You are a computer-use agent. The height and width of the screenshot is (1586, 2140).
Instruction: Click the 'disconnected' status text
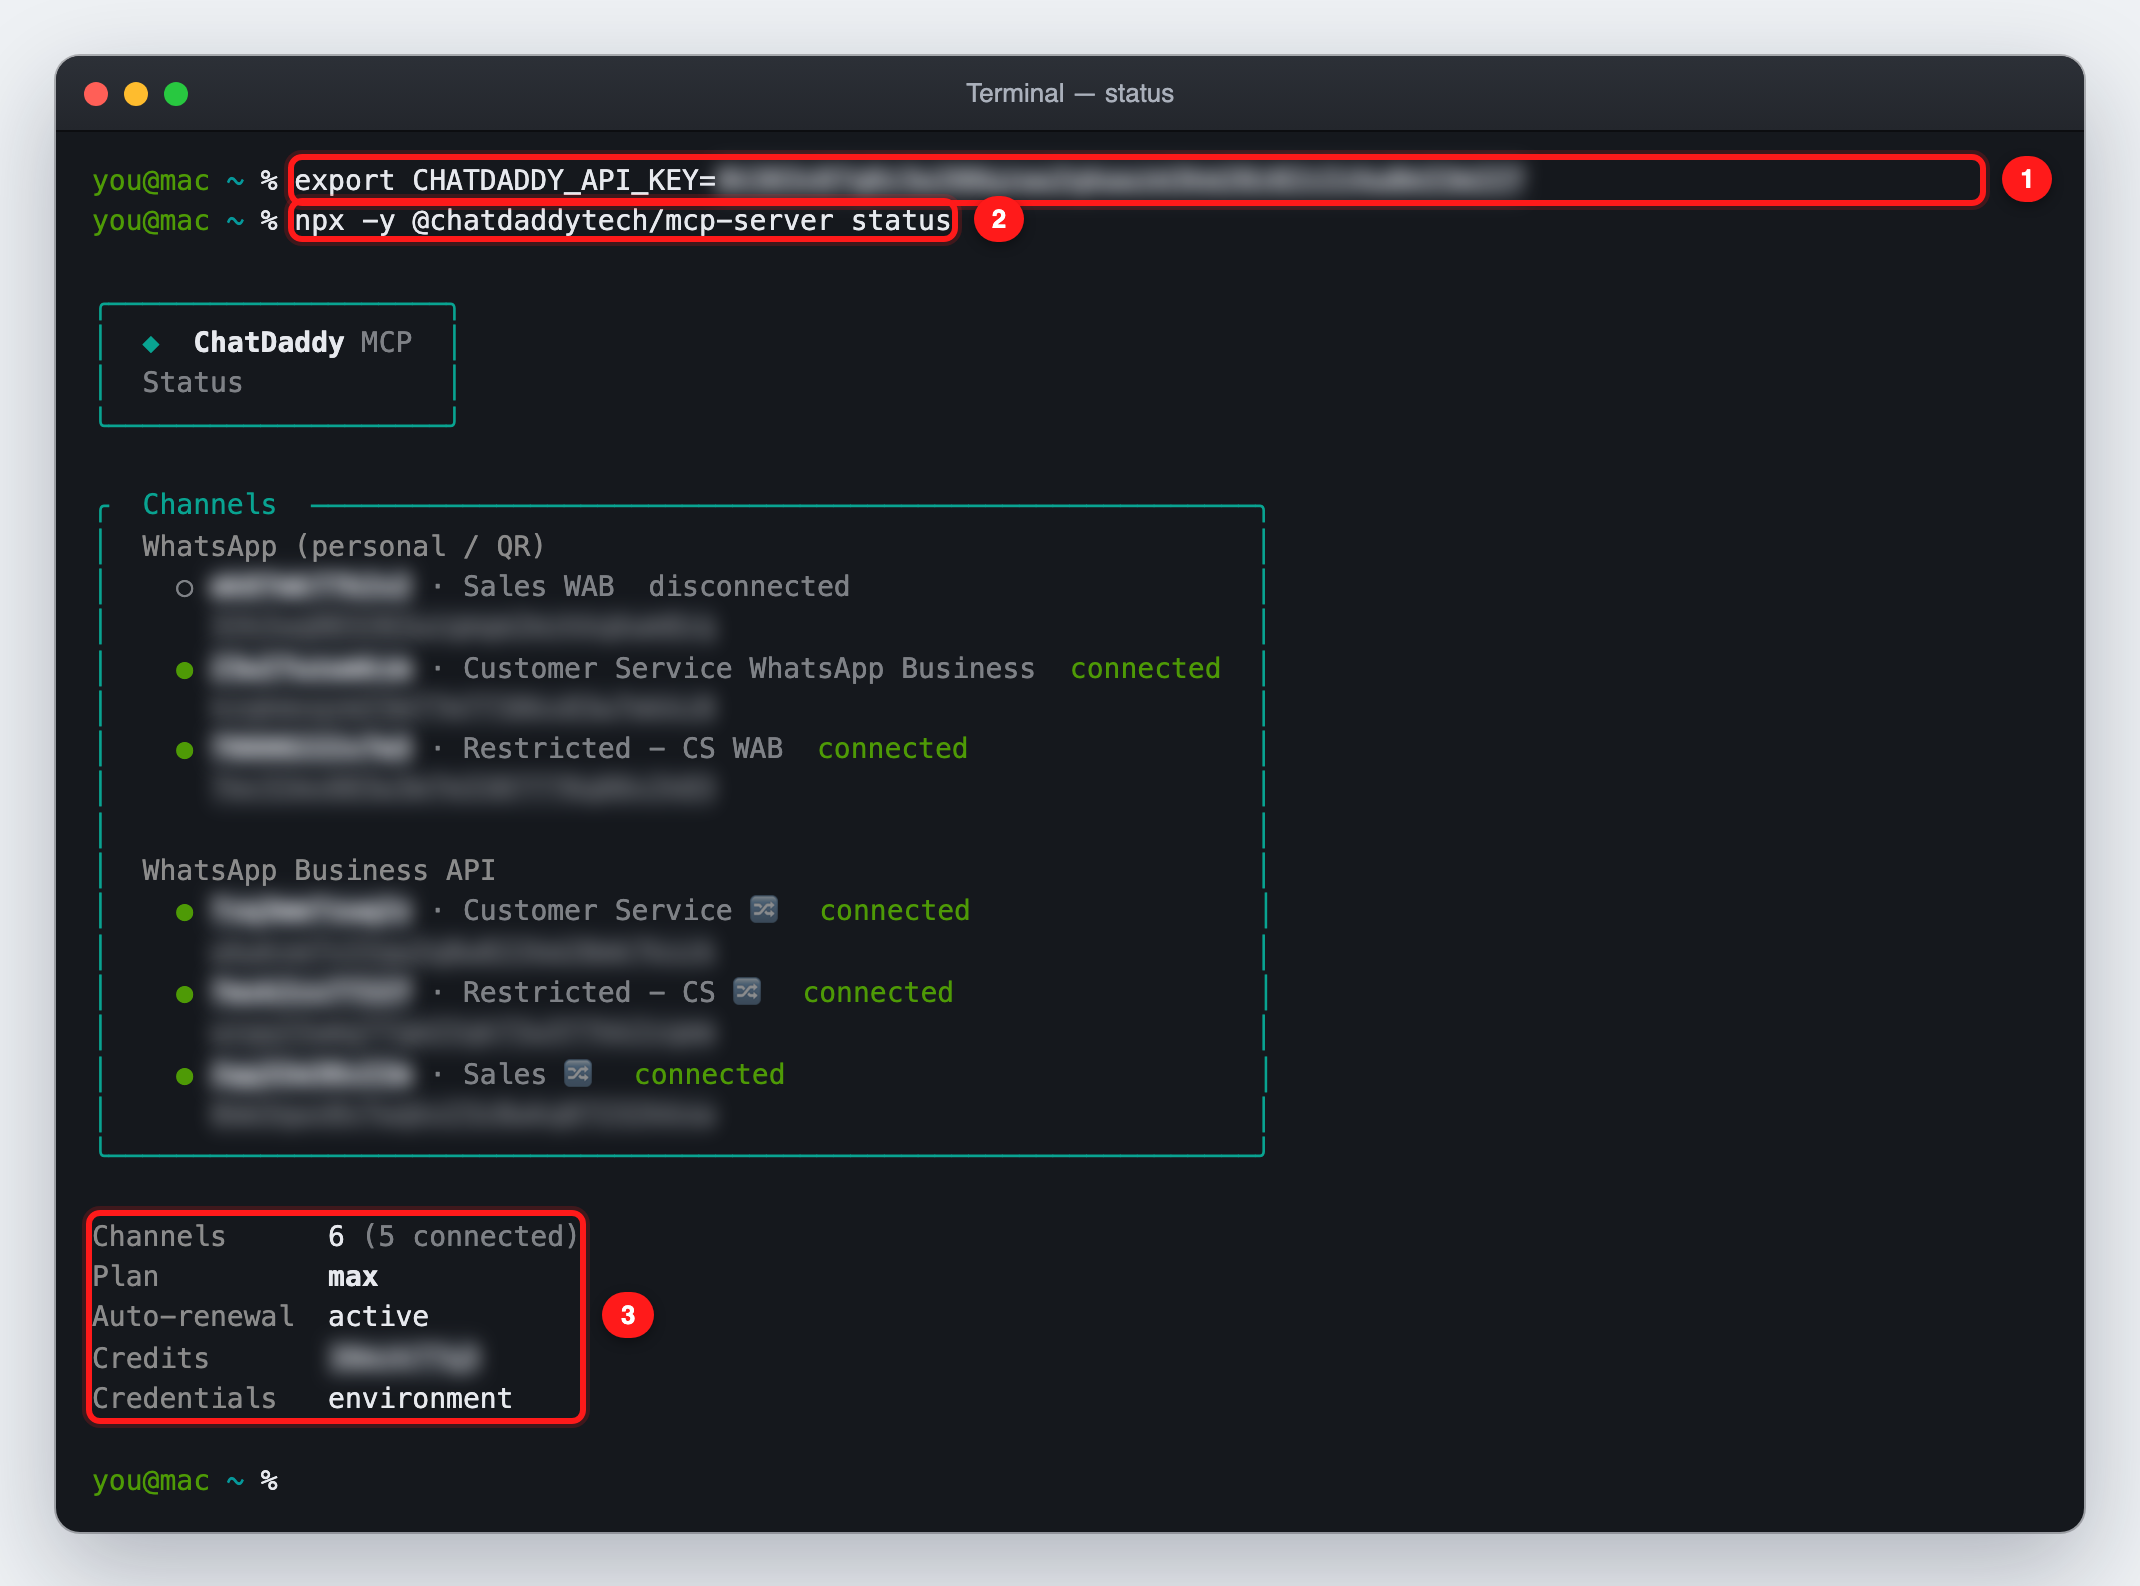coord(749,586)
